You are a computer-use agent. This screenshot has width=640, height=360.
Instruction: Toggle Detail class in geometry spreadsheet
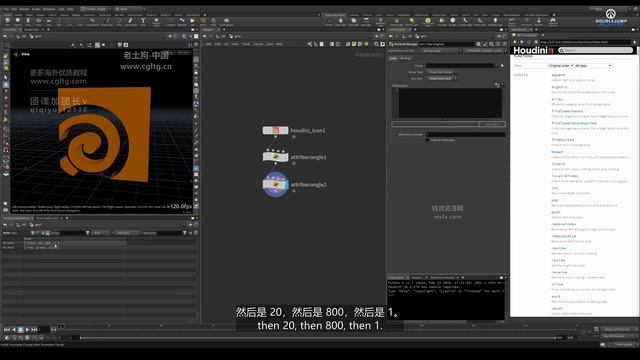tap(47, 233)
